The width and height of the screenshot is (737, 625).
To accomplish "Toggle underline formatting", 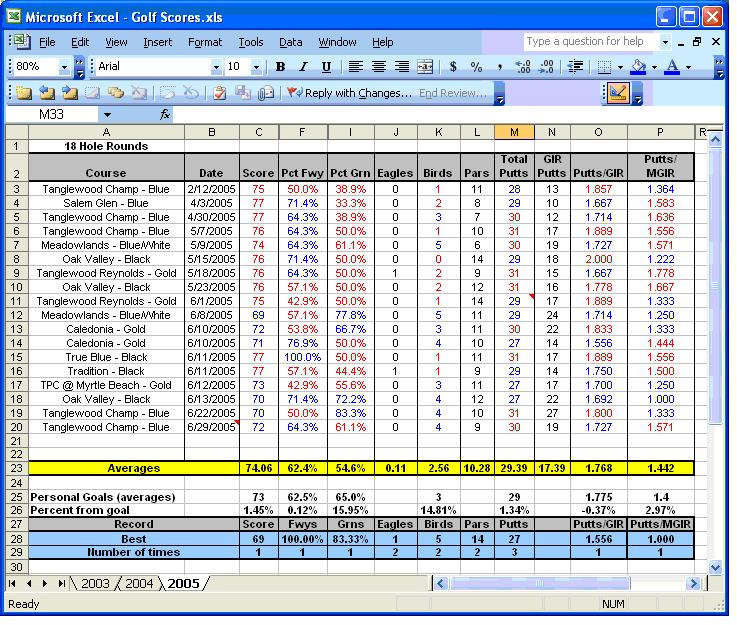I will (326, 67).
